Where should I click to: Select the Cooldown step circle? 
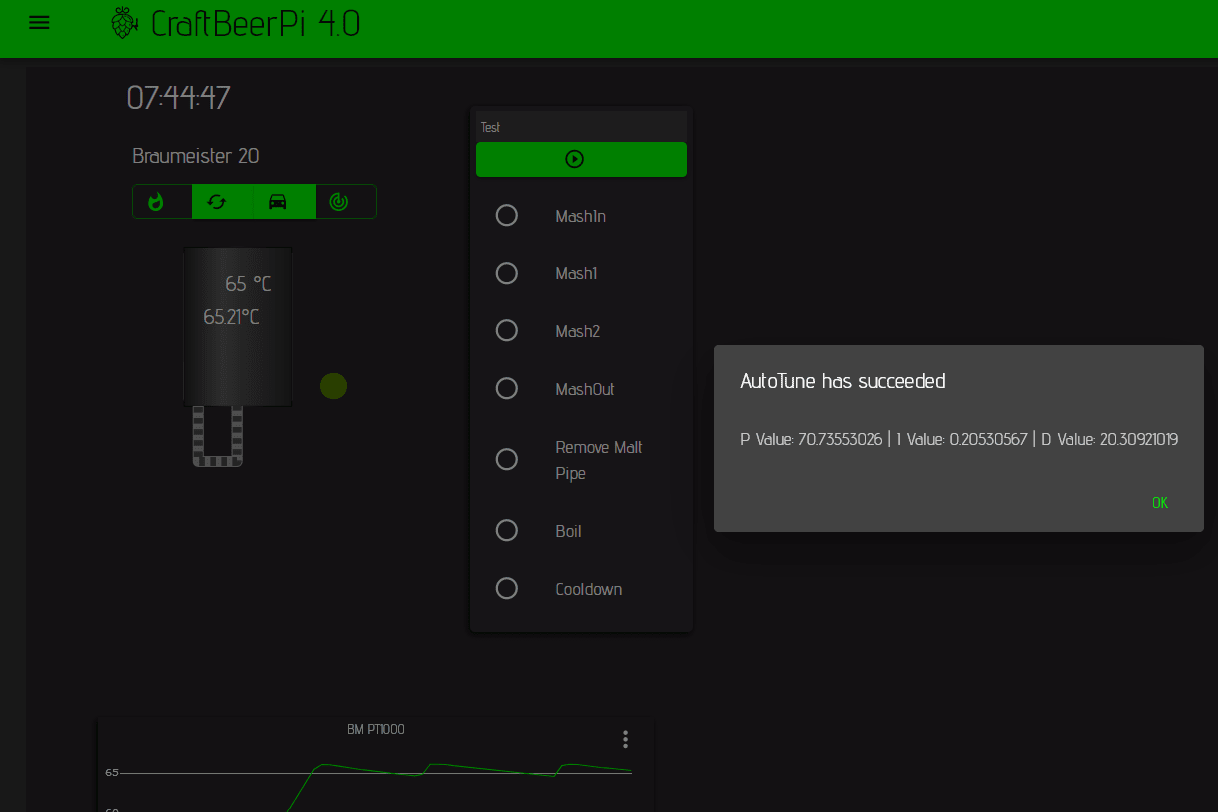[x=507, y=588]
